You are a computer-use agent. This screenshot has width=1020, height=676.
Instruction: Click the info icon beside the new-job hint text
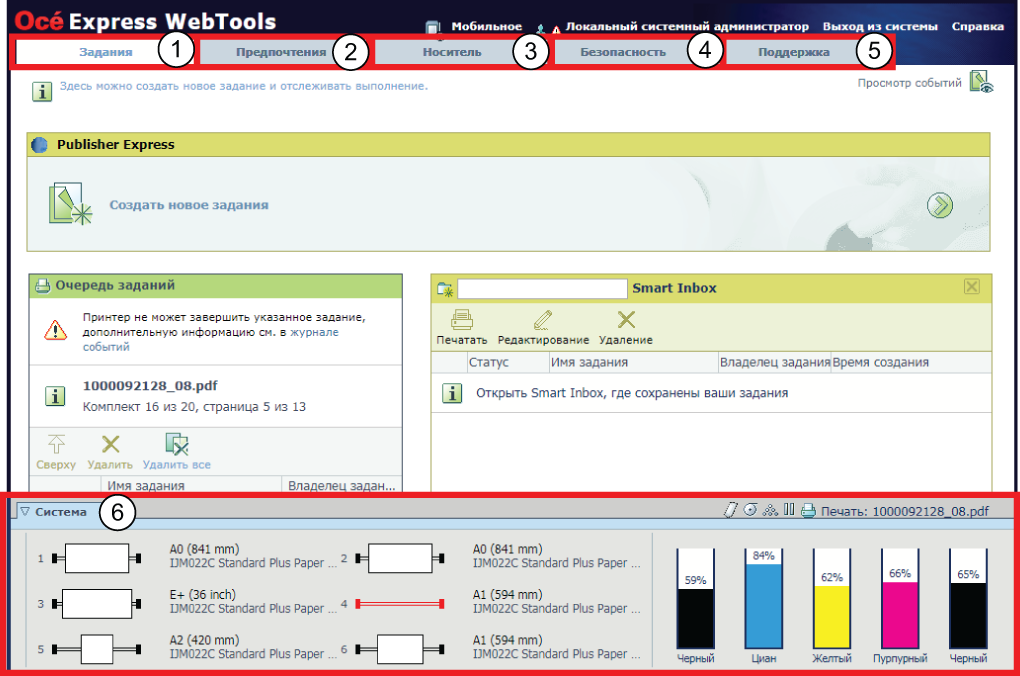[42, 92]
